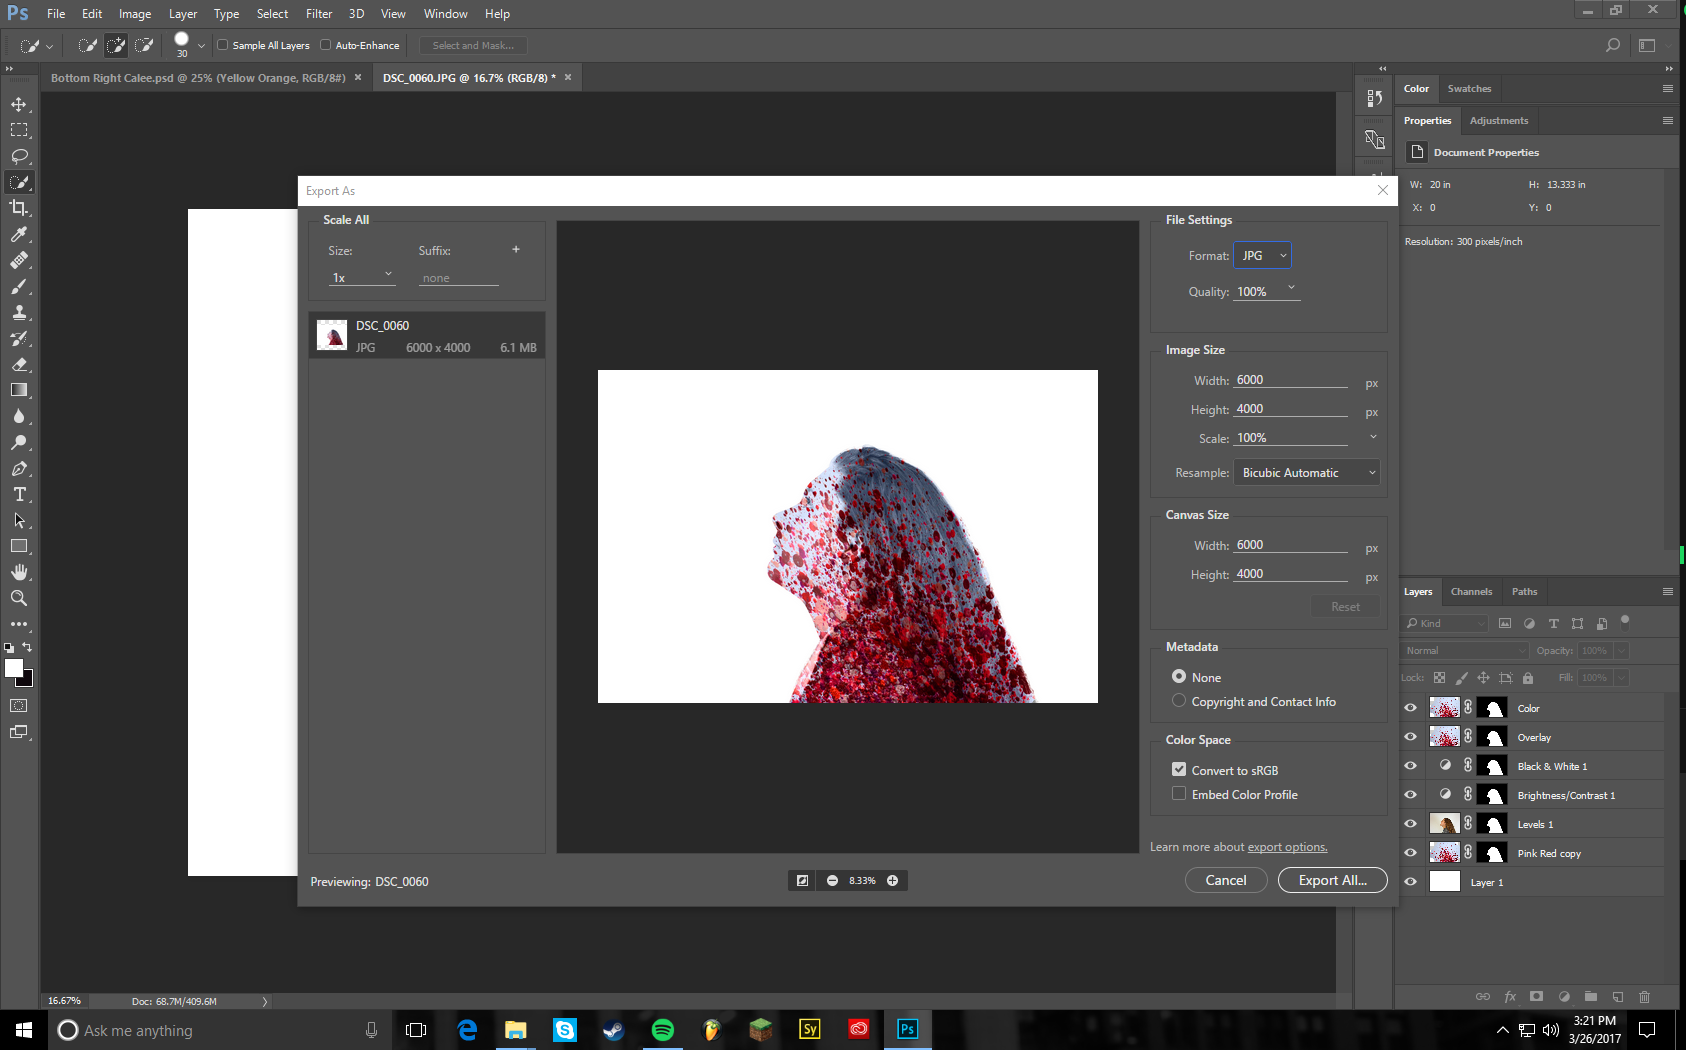
Task: Switch to the Adjustments tab
Action: 1499,121
